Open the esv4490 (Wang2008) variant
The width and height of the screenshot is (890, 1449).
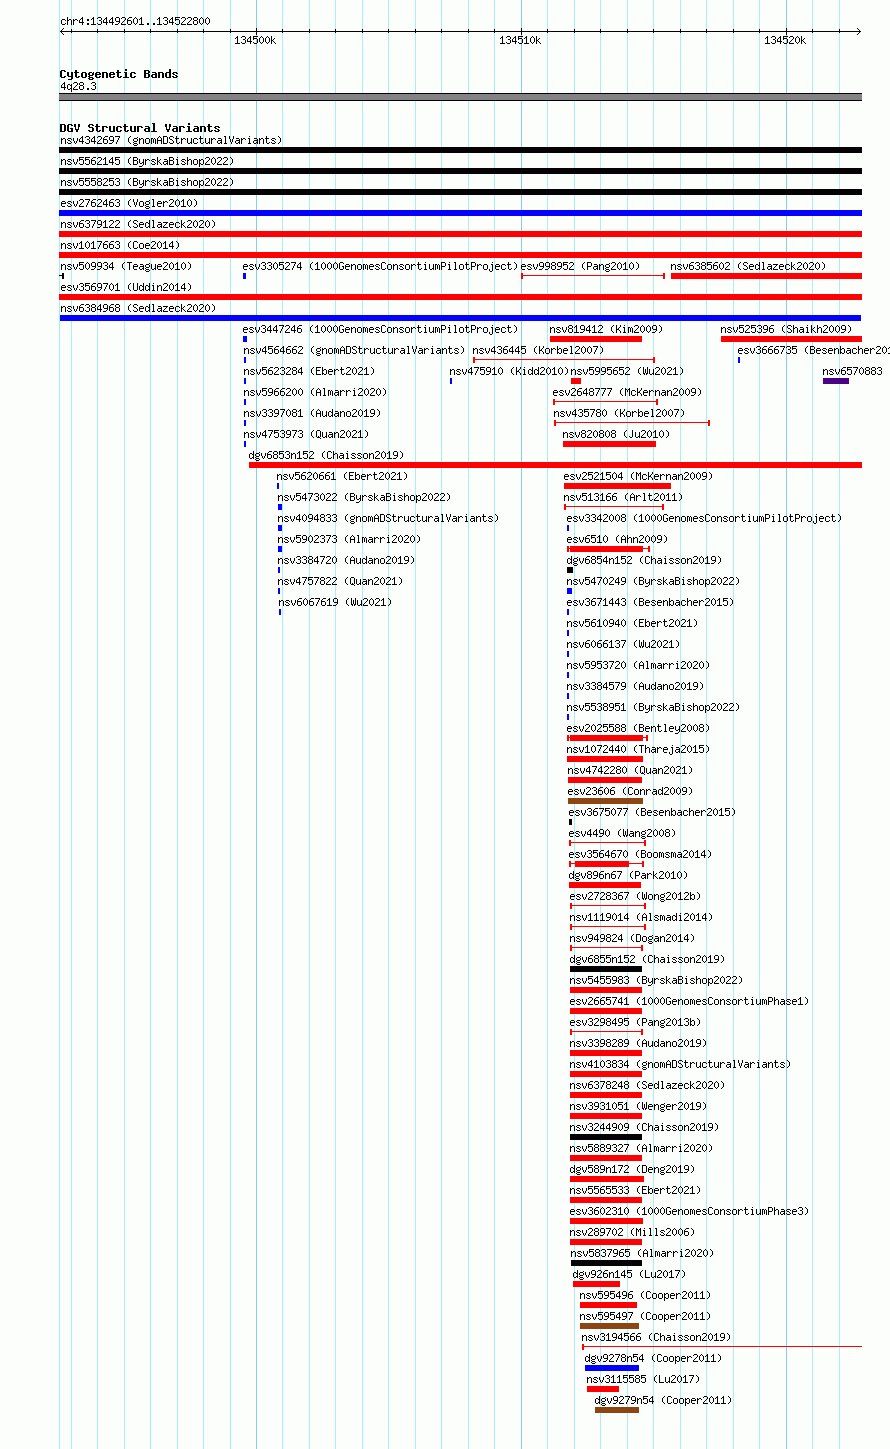(622, 834)
